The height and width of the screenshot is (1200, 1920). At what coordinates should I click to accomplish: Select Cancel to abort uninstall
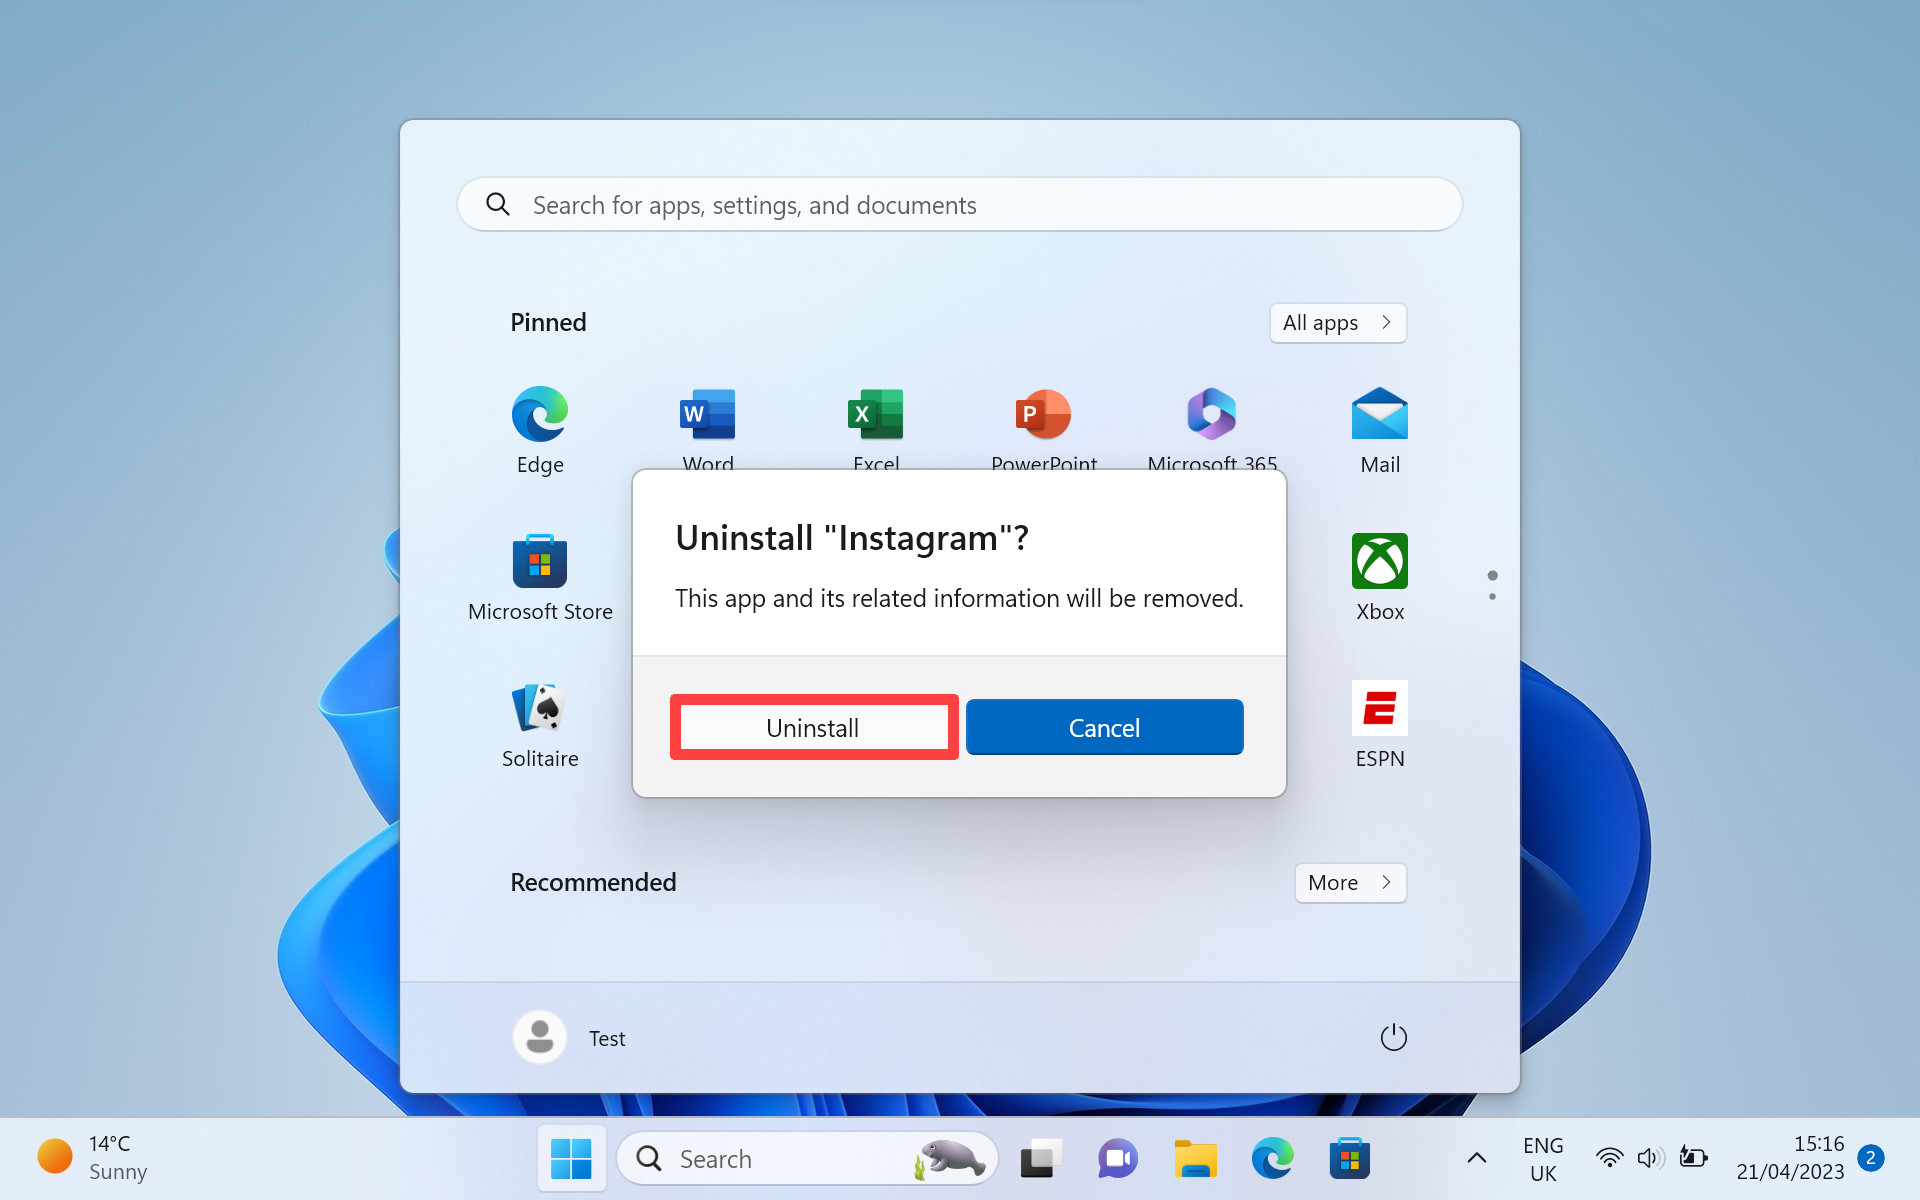(1104, 726)
